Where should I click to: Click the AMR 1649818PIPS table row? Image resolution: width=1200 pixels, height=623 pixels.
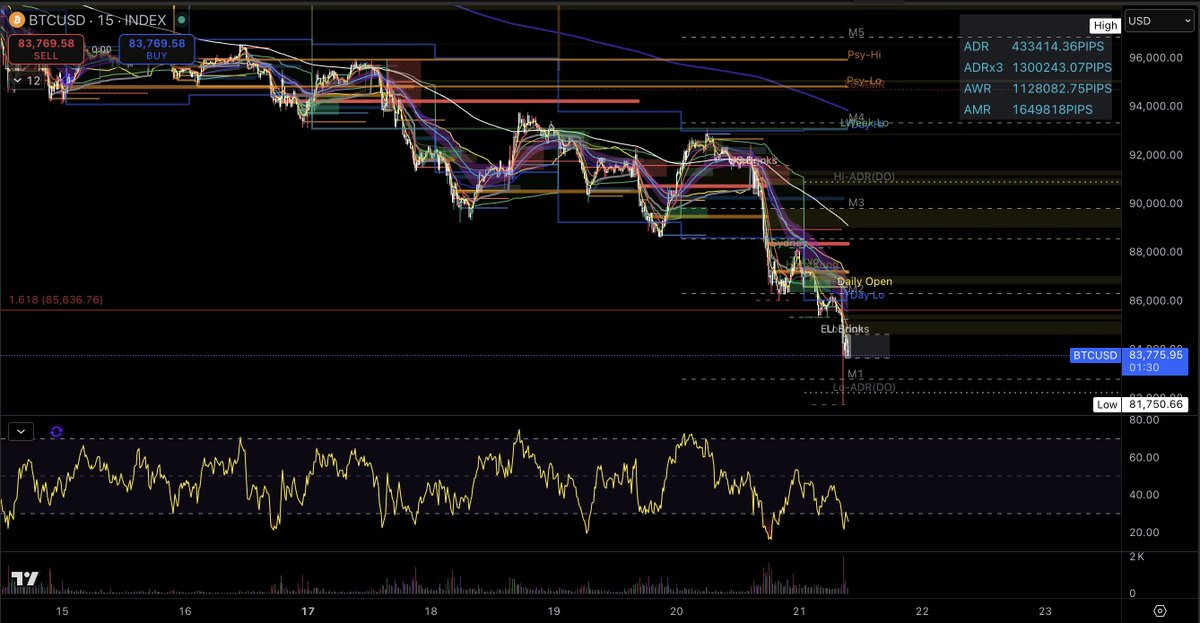1036,109
